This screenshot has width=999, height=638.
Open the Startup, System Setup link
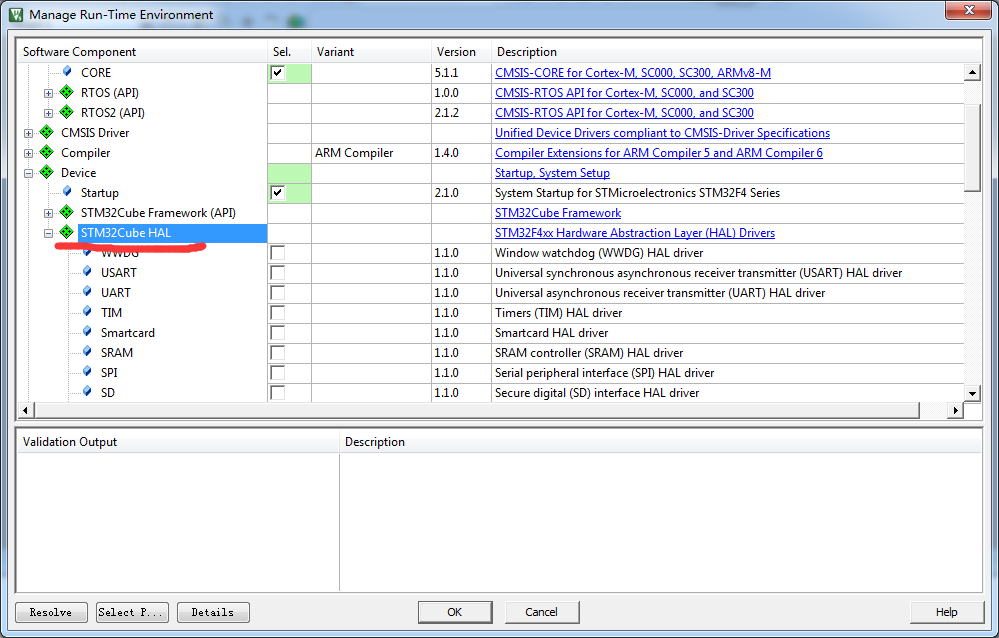pos(552,173)
